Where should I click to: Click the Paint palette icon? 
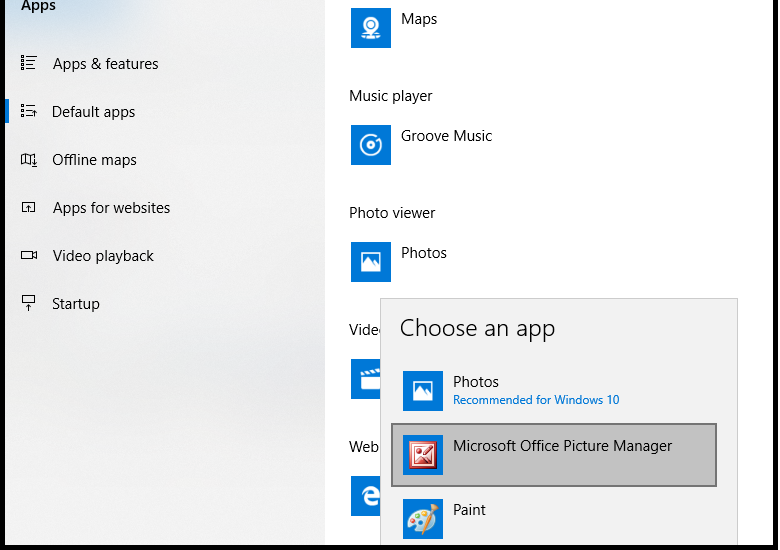click(423, 519)
